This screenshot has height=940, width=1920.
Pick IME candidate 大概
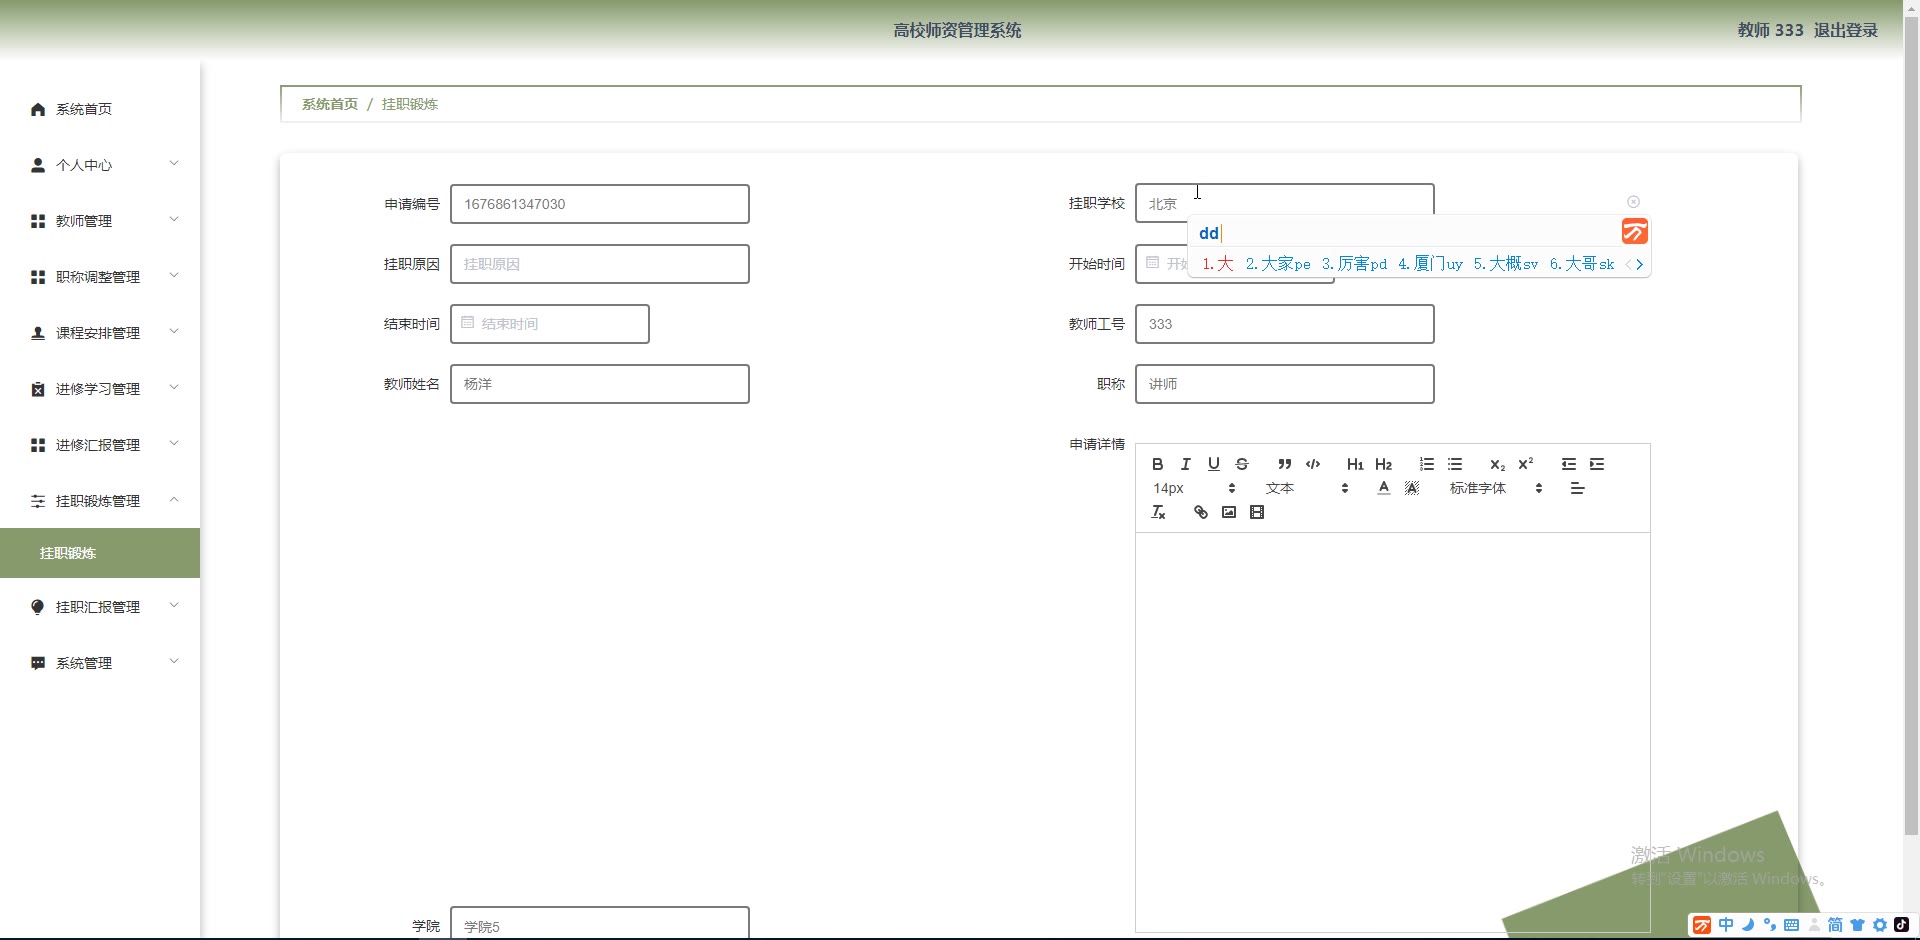pos(1506,264)
